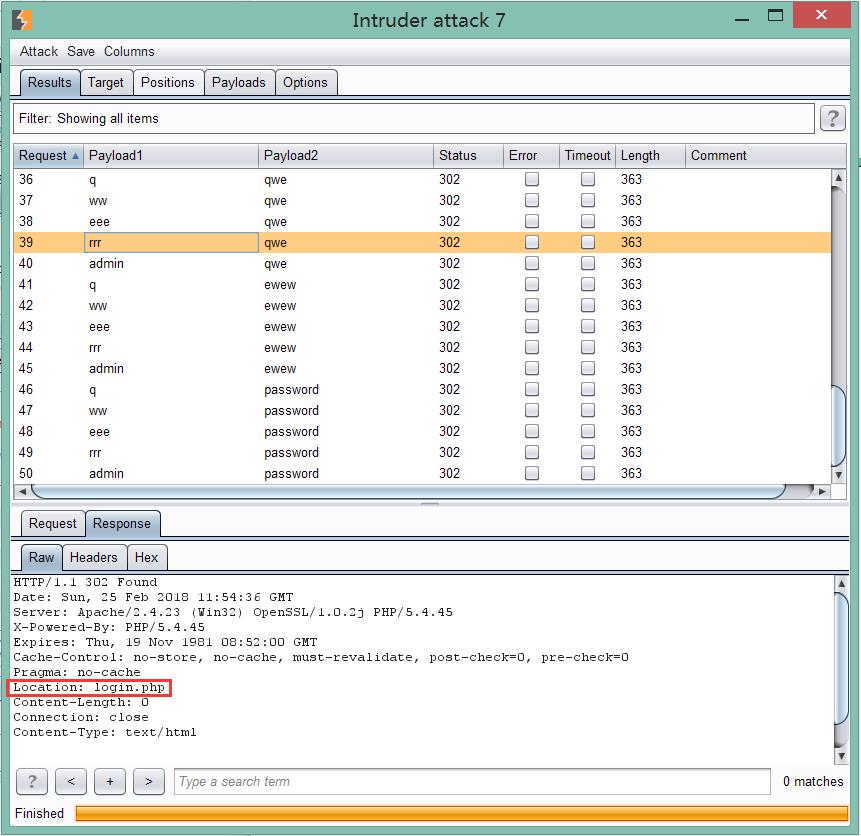The height and width of the screenshot is (836, 861).
Task: Toggle Timeout checkbox for request 39
Action: tap(588, 242)
